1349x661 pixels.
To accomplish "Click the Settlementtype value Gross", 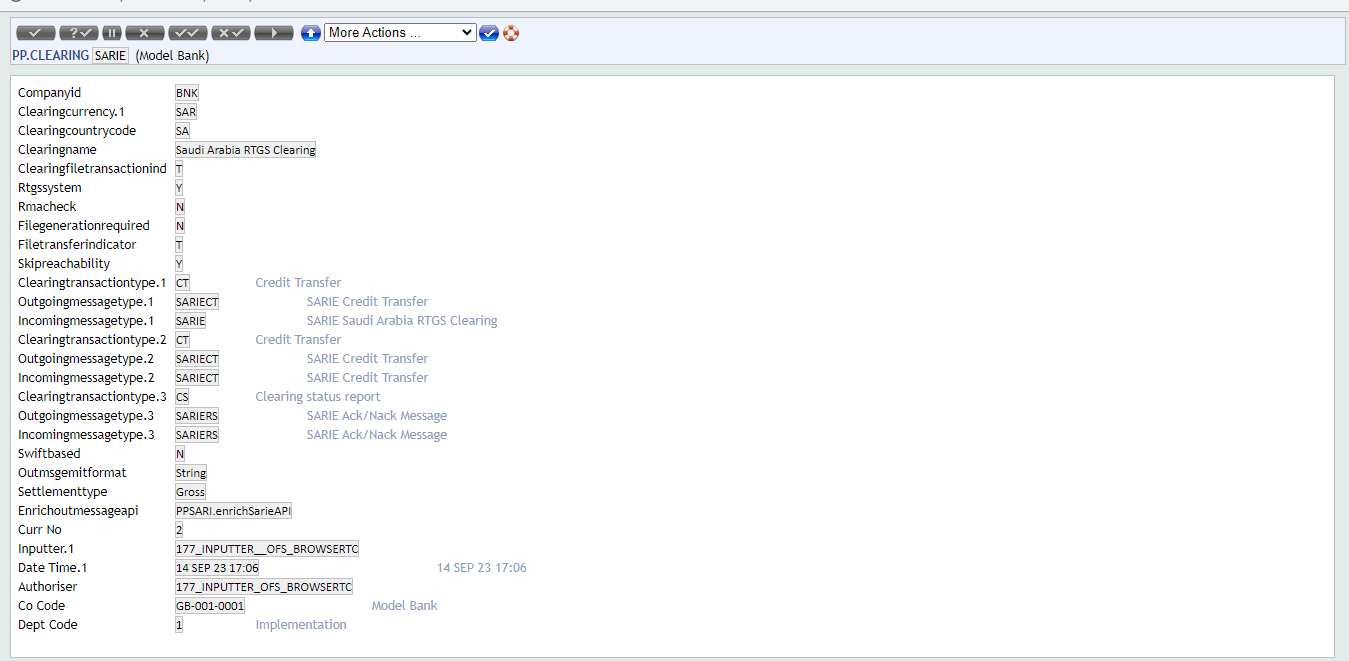I will point(190,492).
